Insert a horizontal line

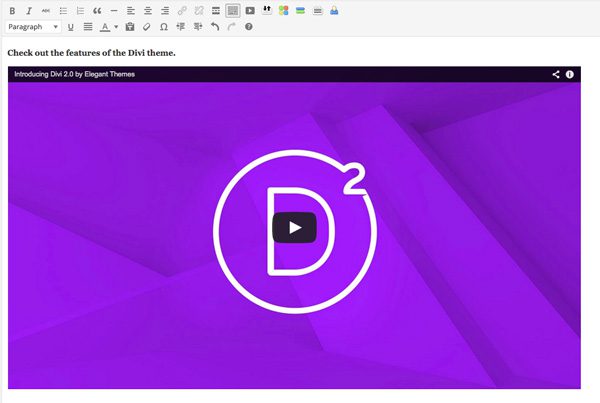[114, 11]
